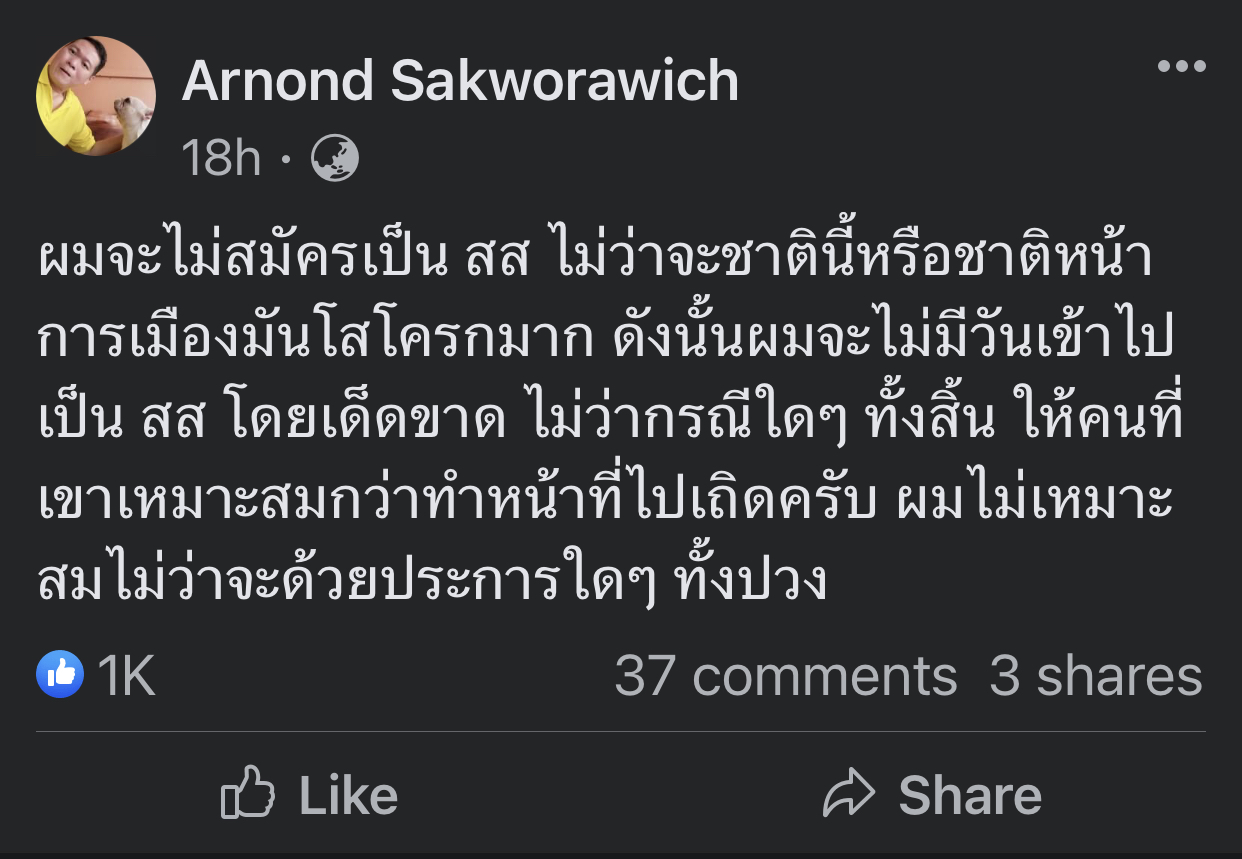Click the curved arrow icon beside Share

(x=849, y=795)
